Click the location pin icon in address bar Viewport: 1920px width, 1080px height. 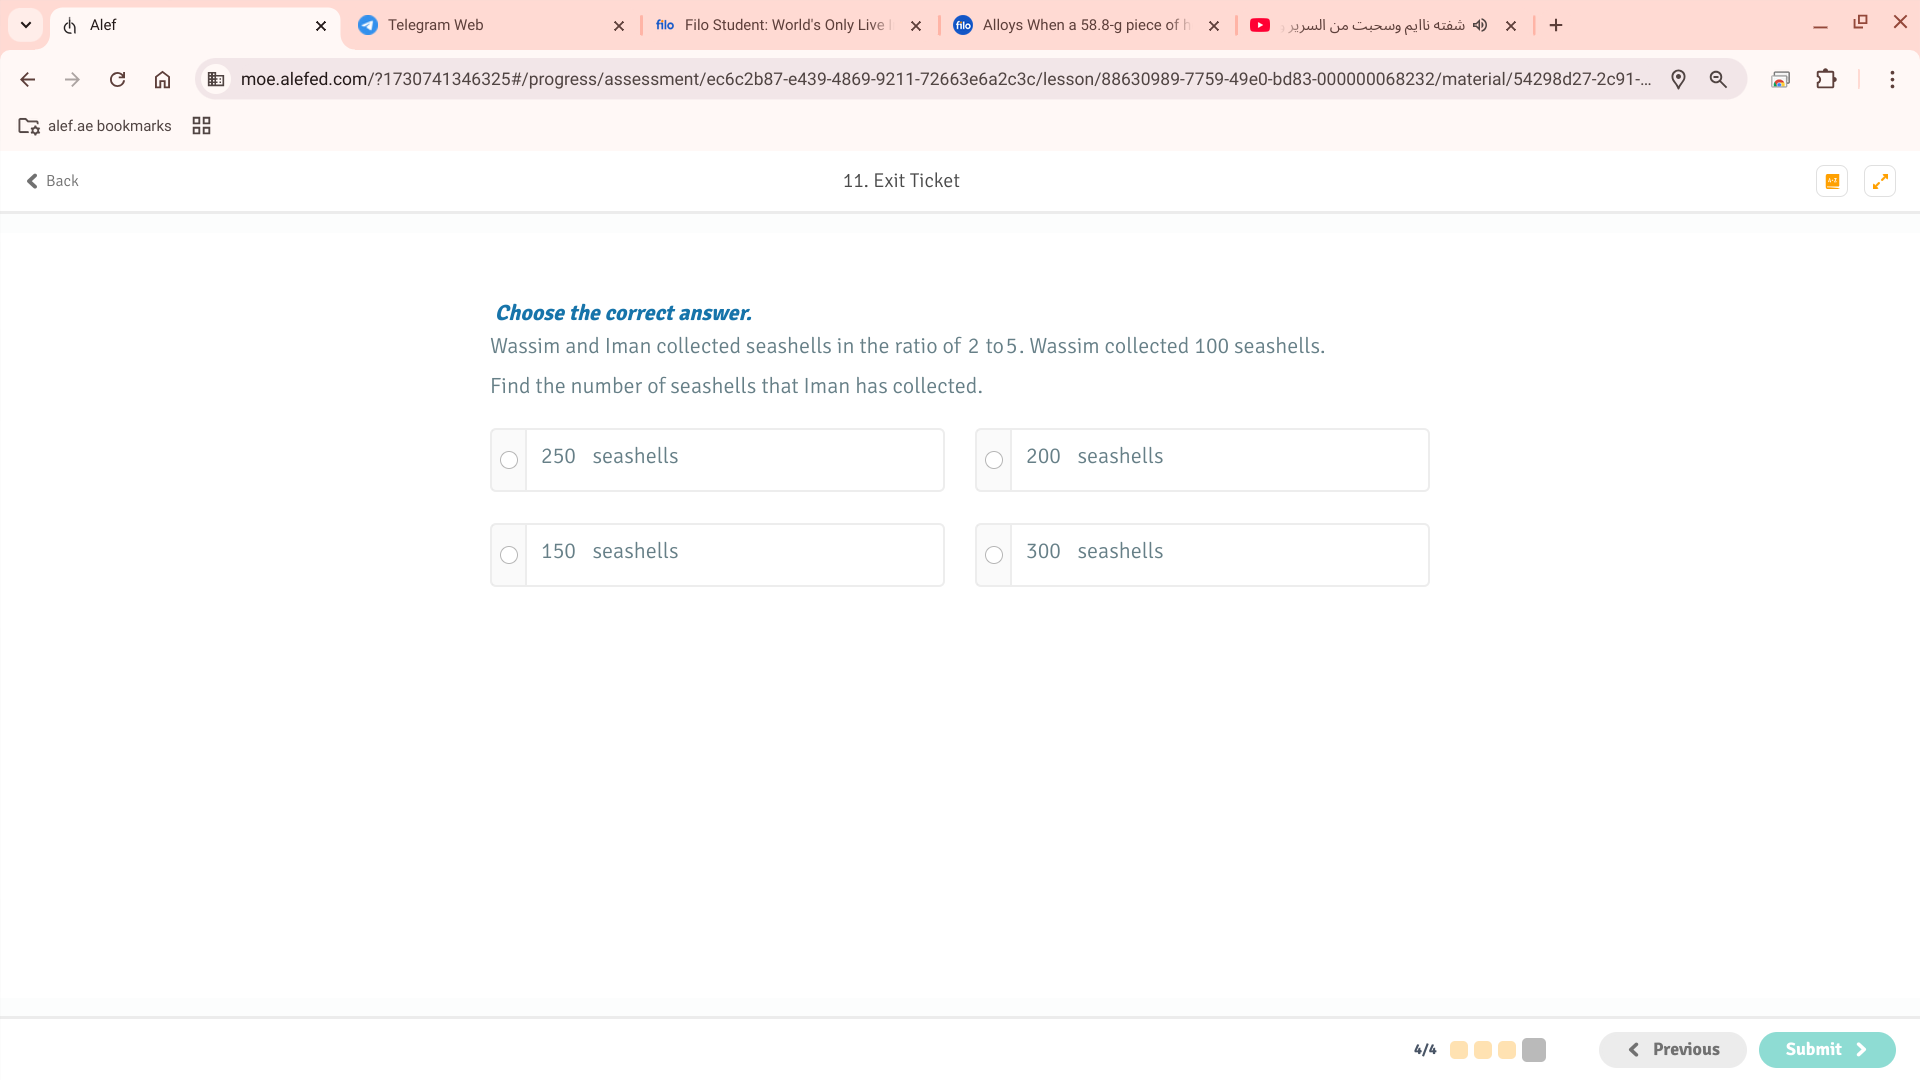click(x=1678, y=79)
